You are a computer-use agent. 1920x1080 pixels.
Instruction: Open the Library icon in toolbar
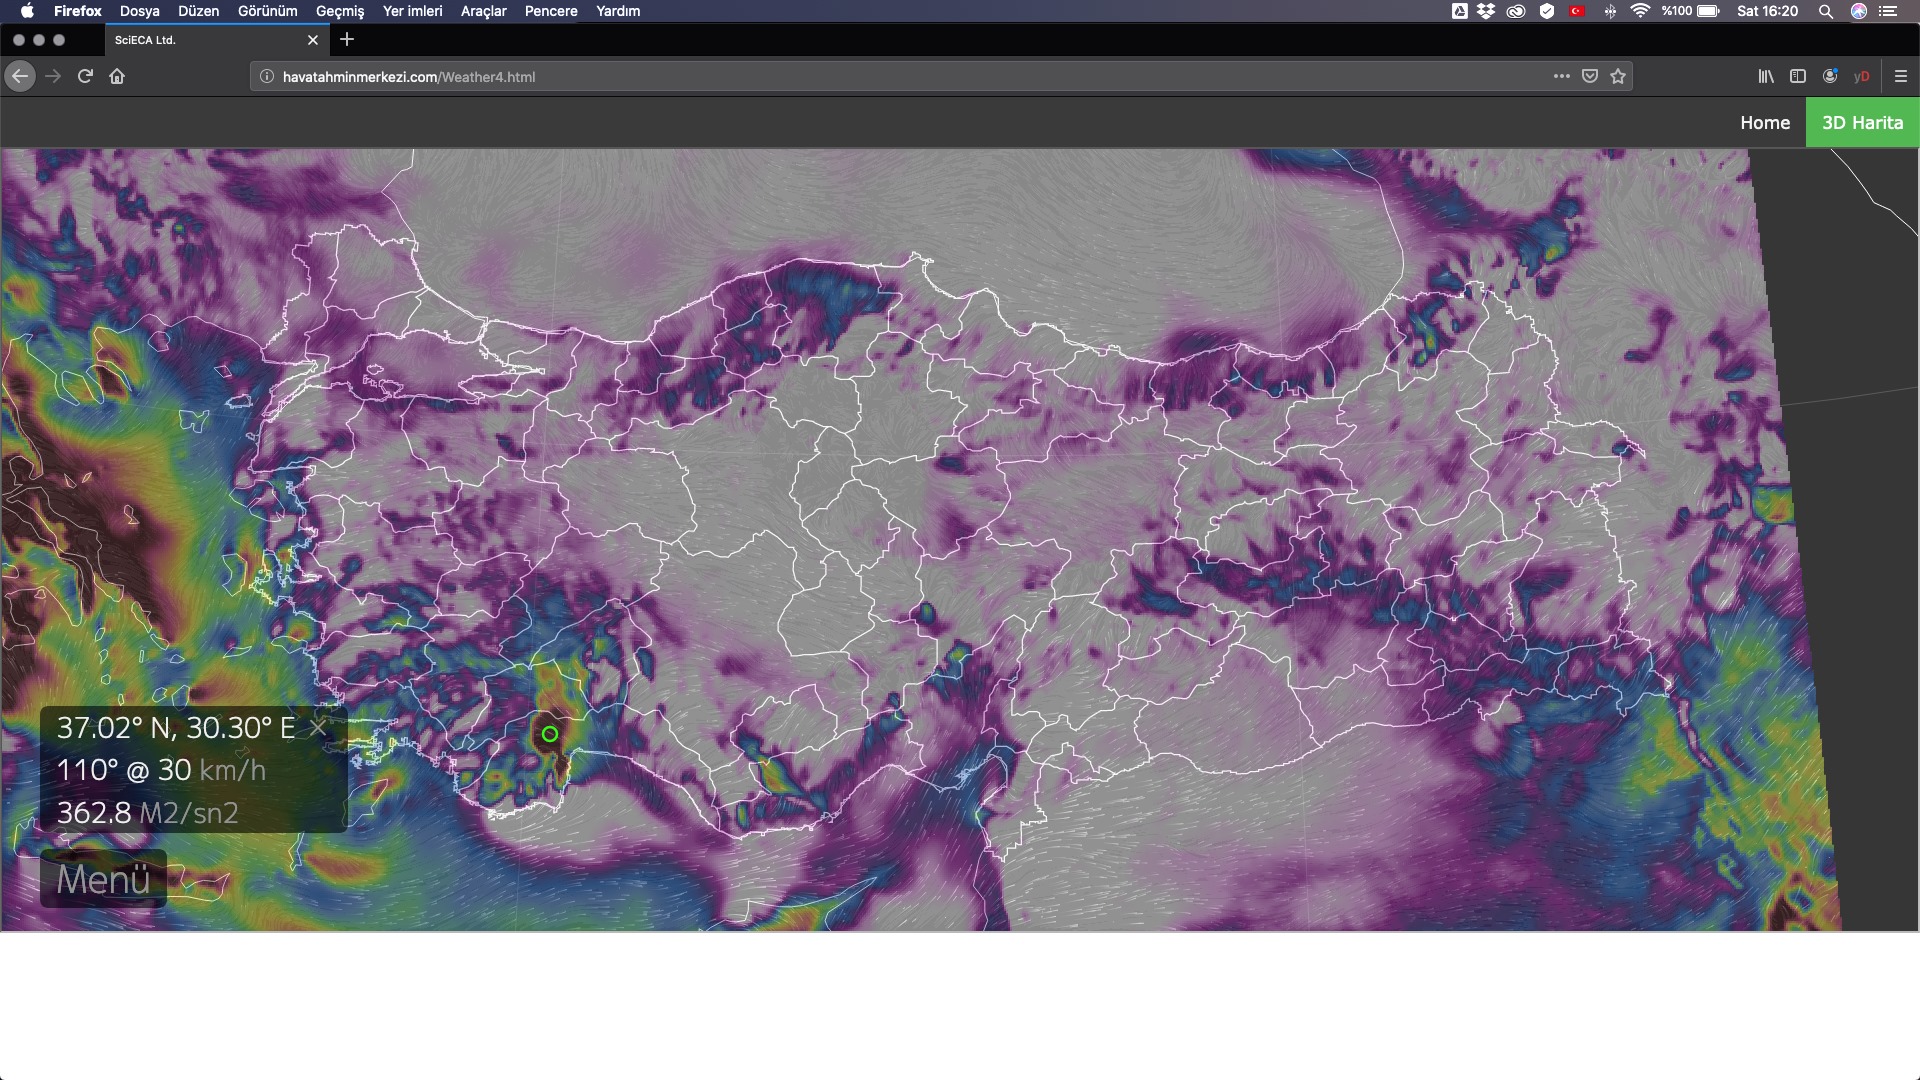1766,76
